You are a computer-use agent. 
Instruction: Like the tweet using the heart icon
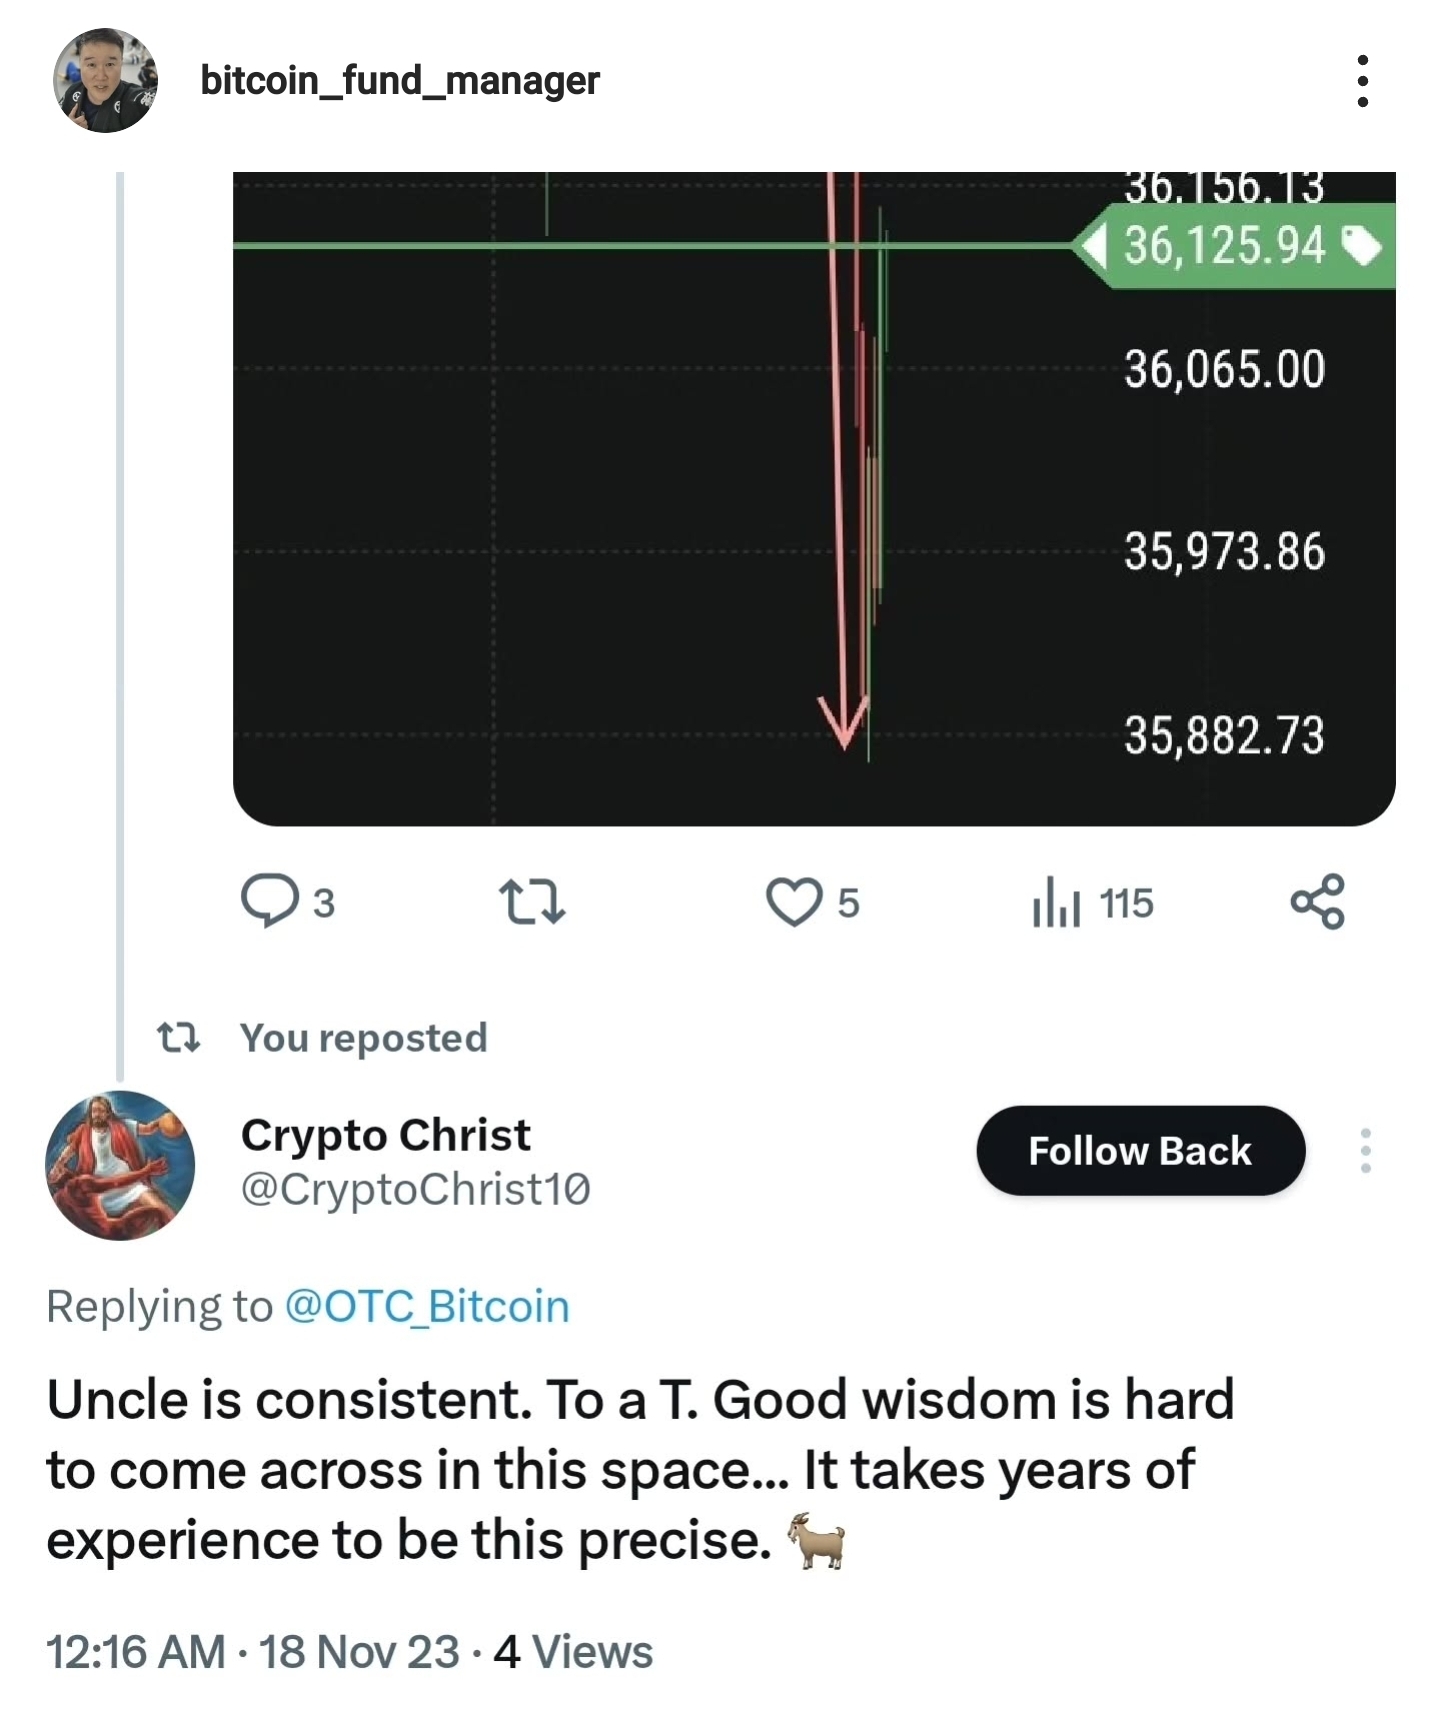(x=795, y=903)
